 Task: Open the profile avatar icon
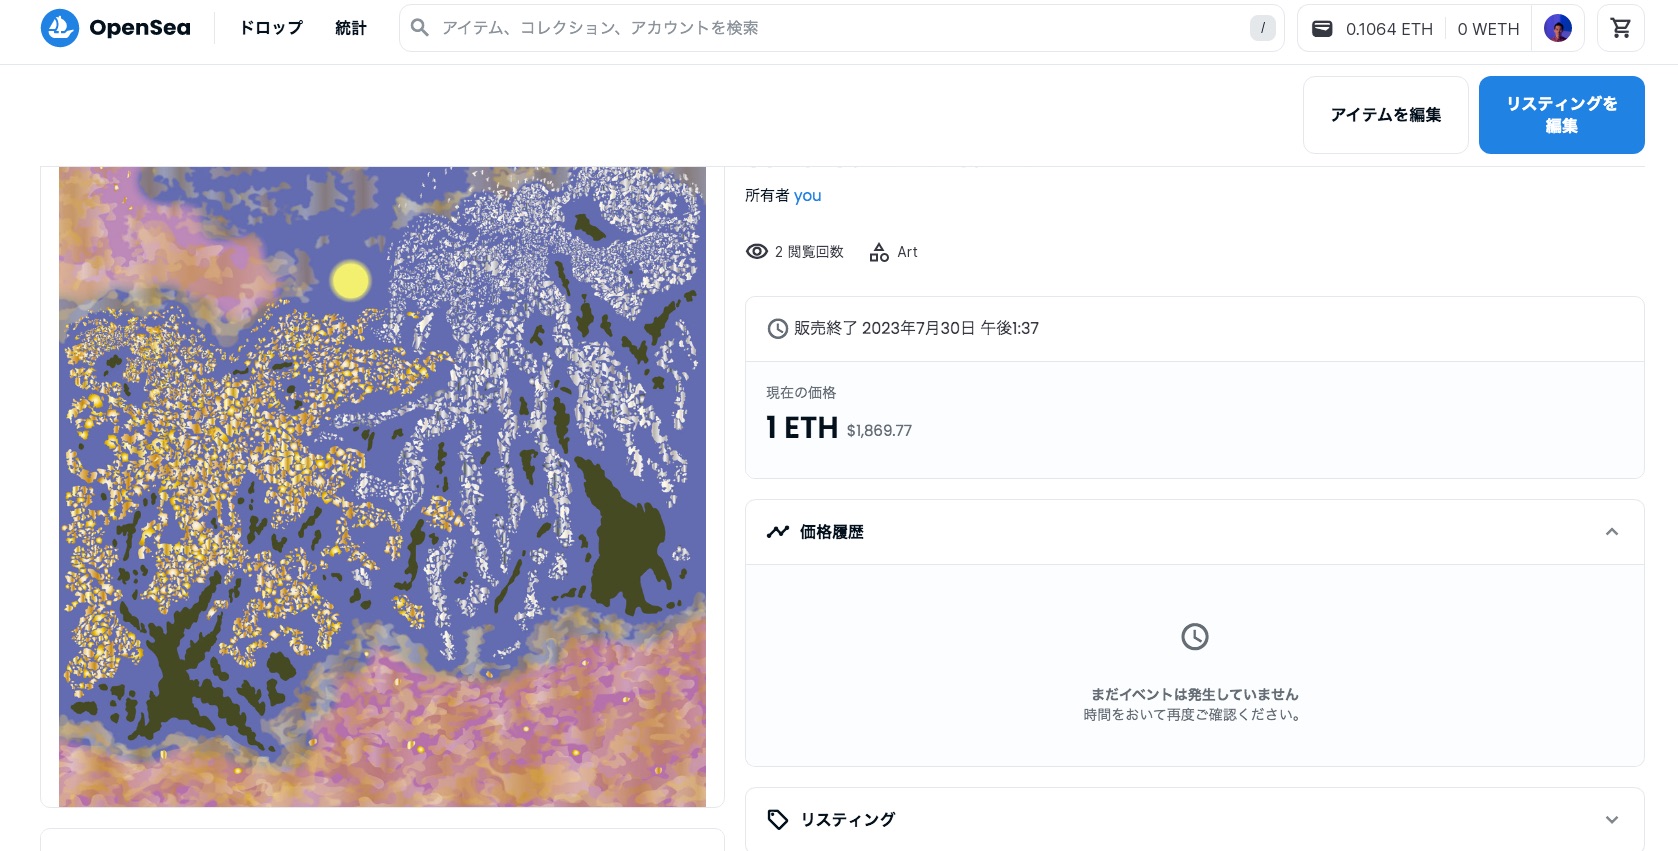[1558, 28]
